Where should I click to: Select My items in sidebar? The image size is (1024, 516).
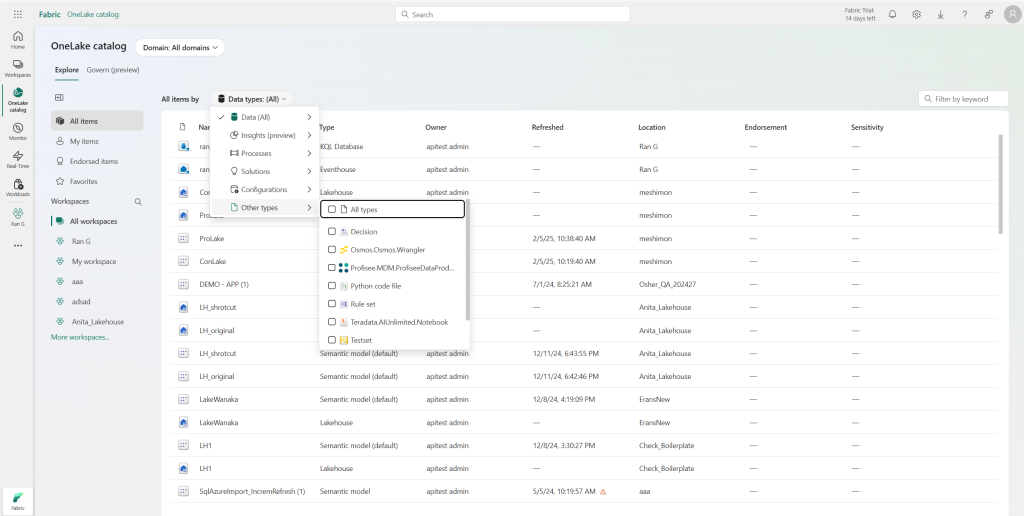[97, 141]
